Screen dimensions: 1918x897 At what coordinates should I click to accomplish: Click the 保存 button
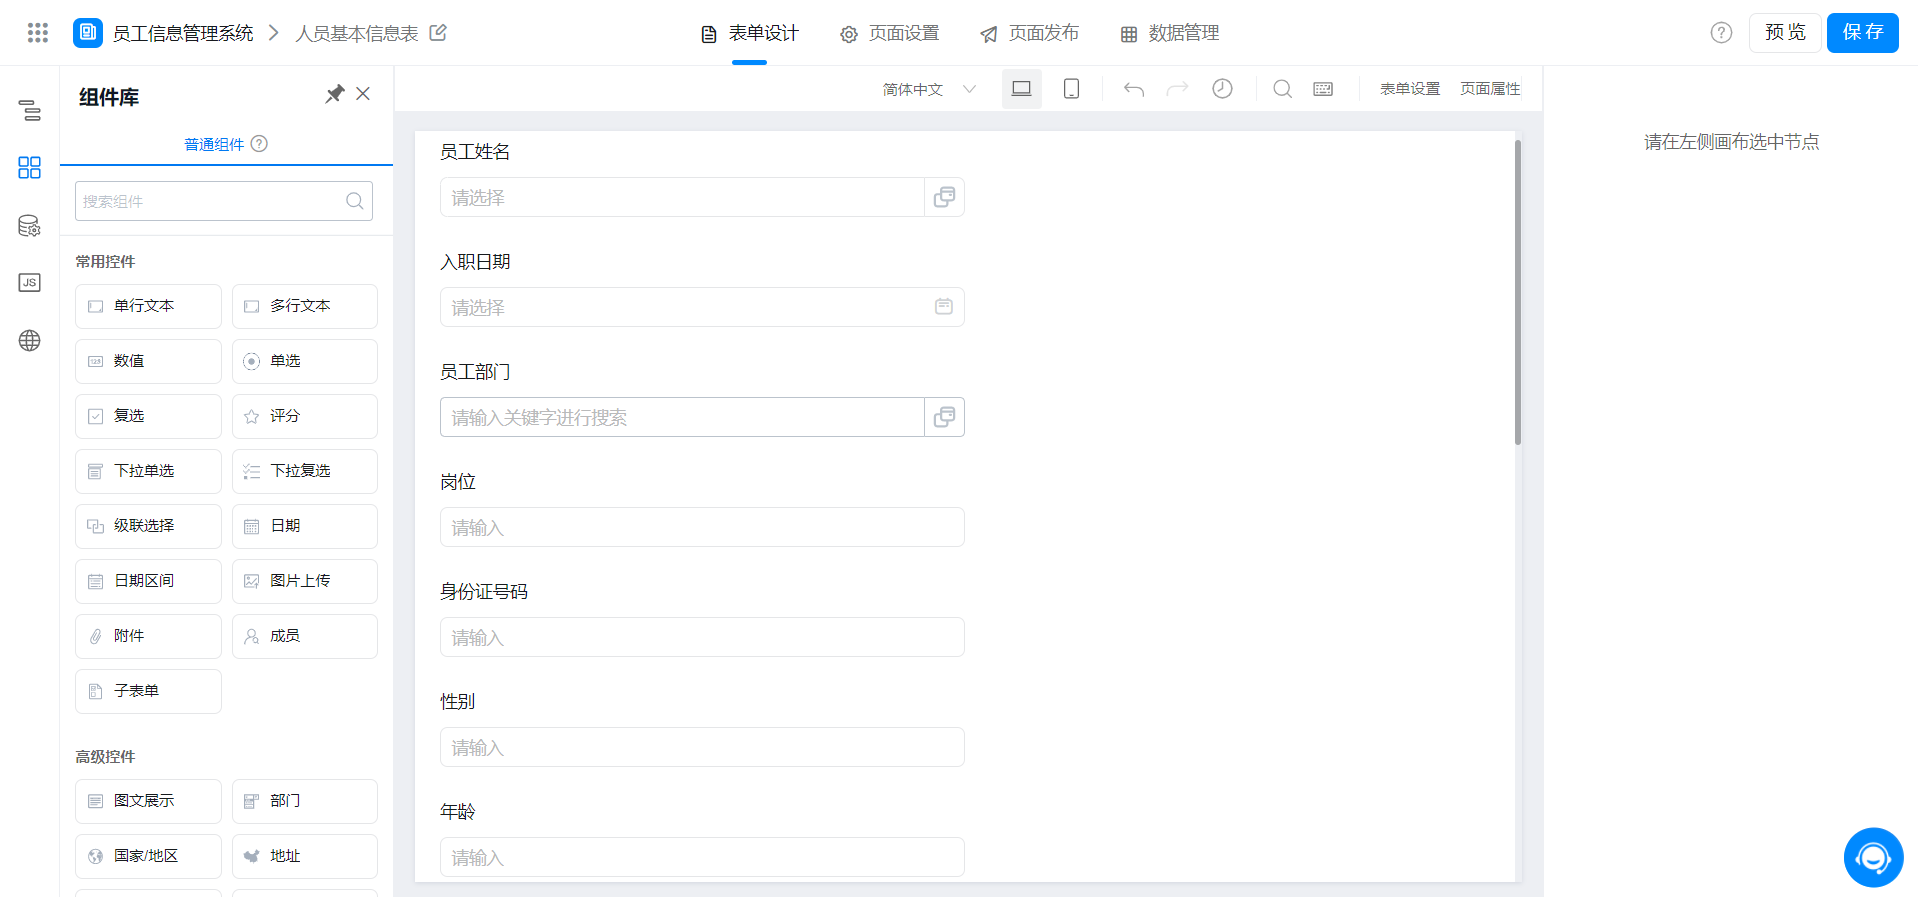1862,33
